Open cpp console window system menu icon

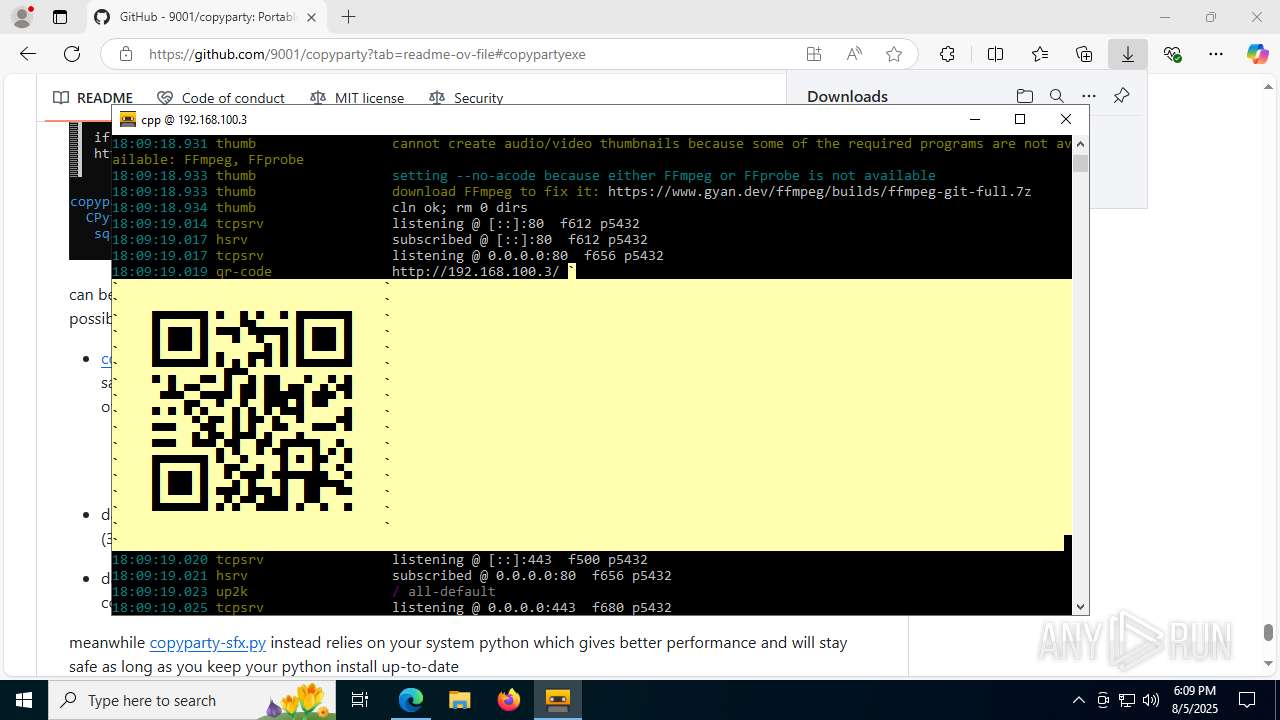[128, 119]
